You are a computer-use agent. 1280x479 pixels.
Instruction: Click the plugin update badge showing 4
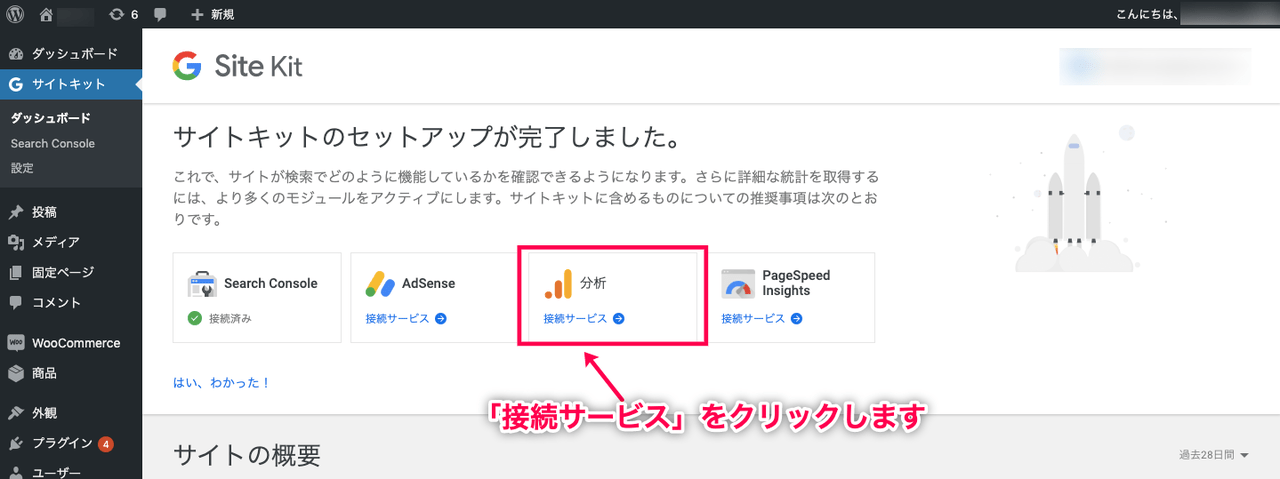[x=105, y=443]
